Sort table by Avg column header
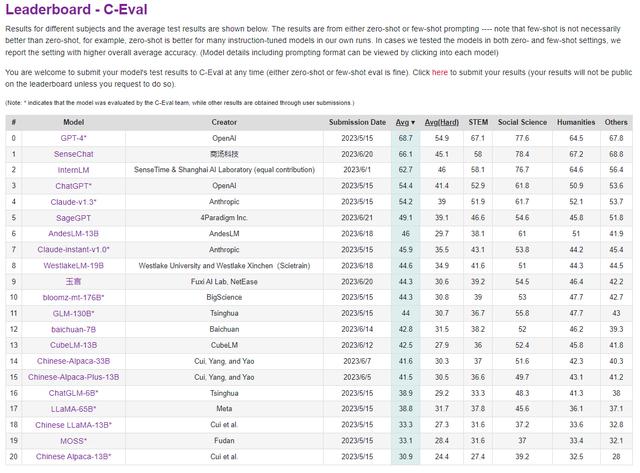 coord(405,122)
